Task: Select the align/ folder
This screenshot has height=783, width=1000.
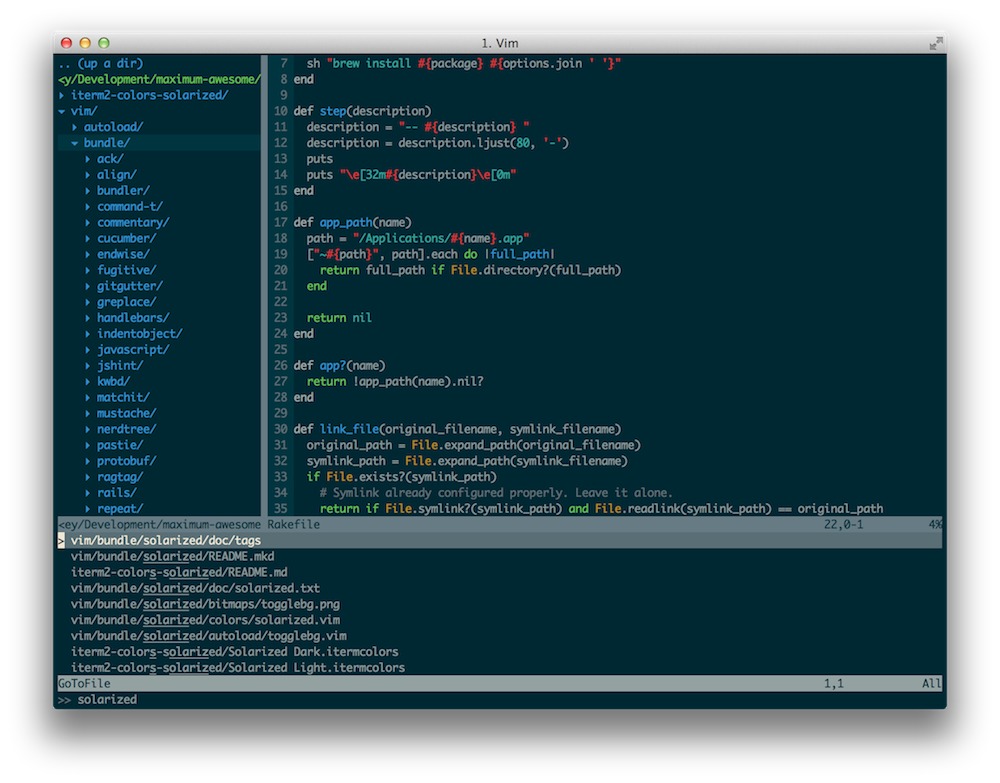Action: click(x=117, y=175)
